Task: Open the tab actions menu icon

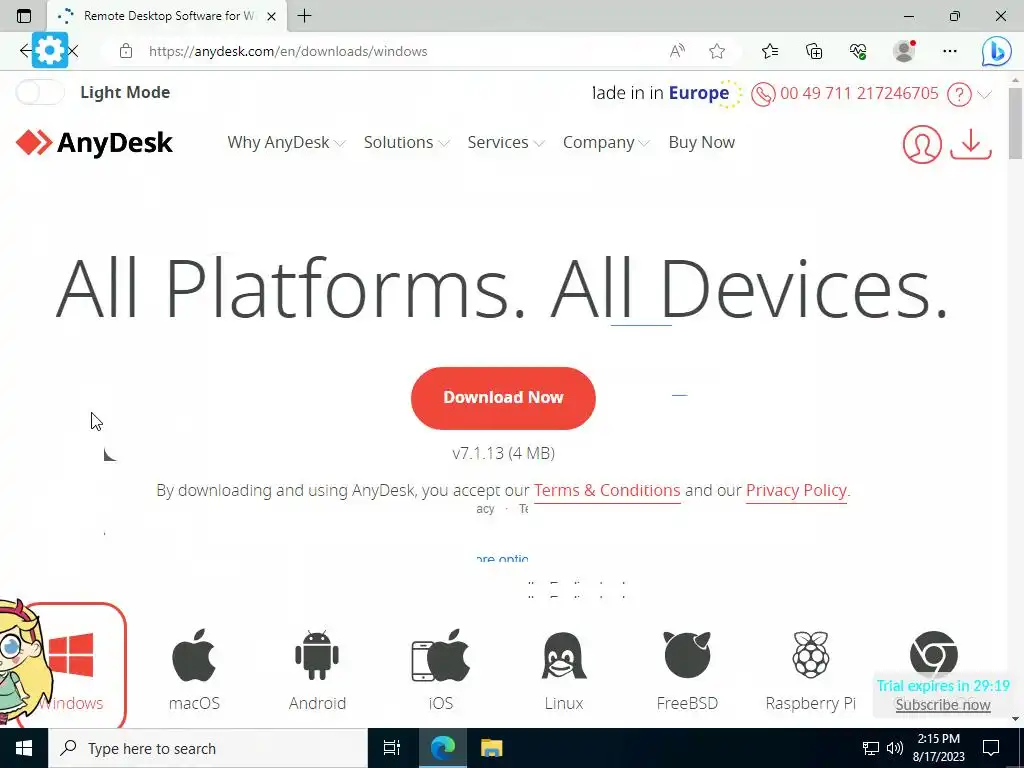Action: (24, 16)
